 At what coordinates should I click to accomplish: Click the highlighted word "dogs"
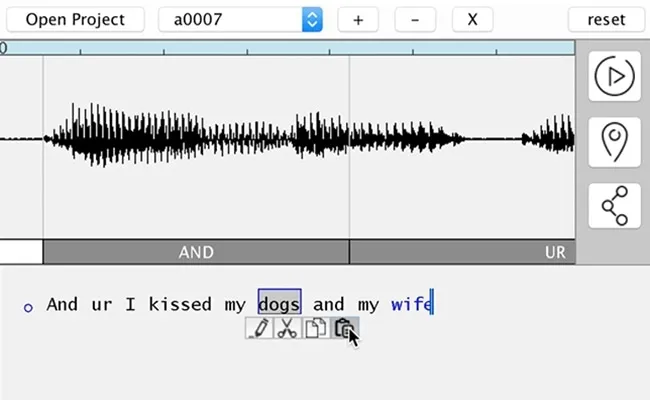(x=279, y=304)
